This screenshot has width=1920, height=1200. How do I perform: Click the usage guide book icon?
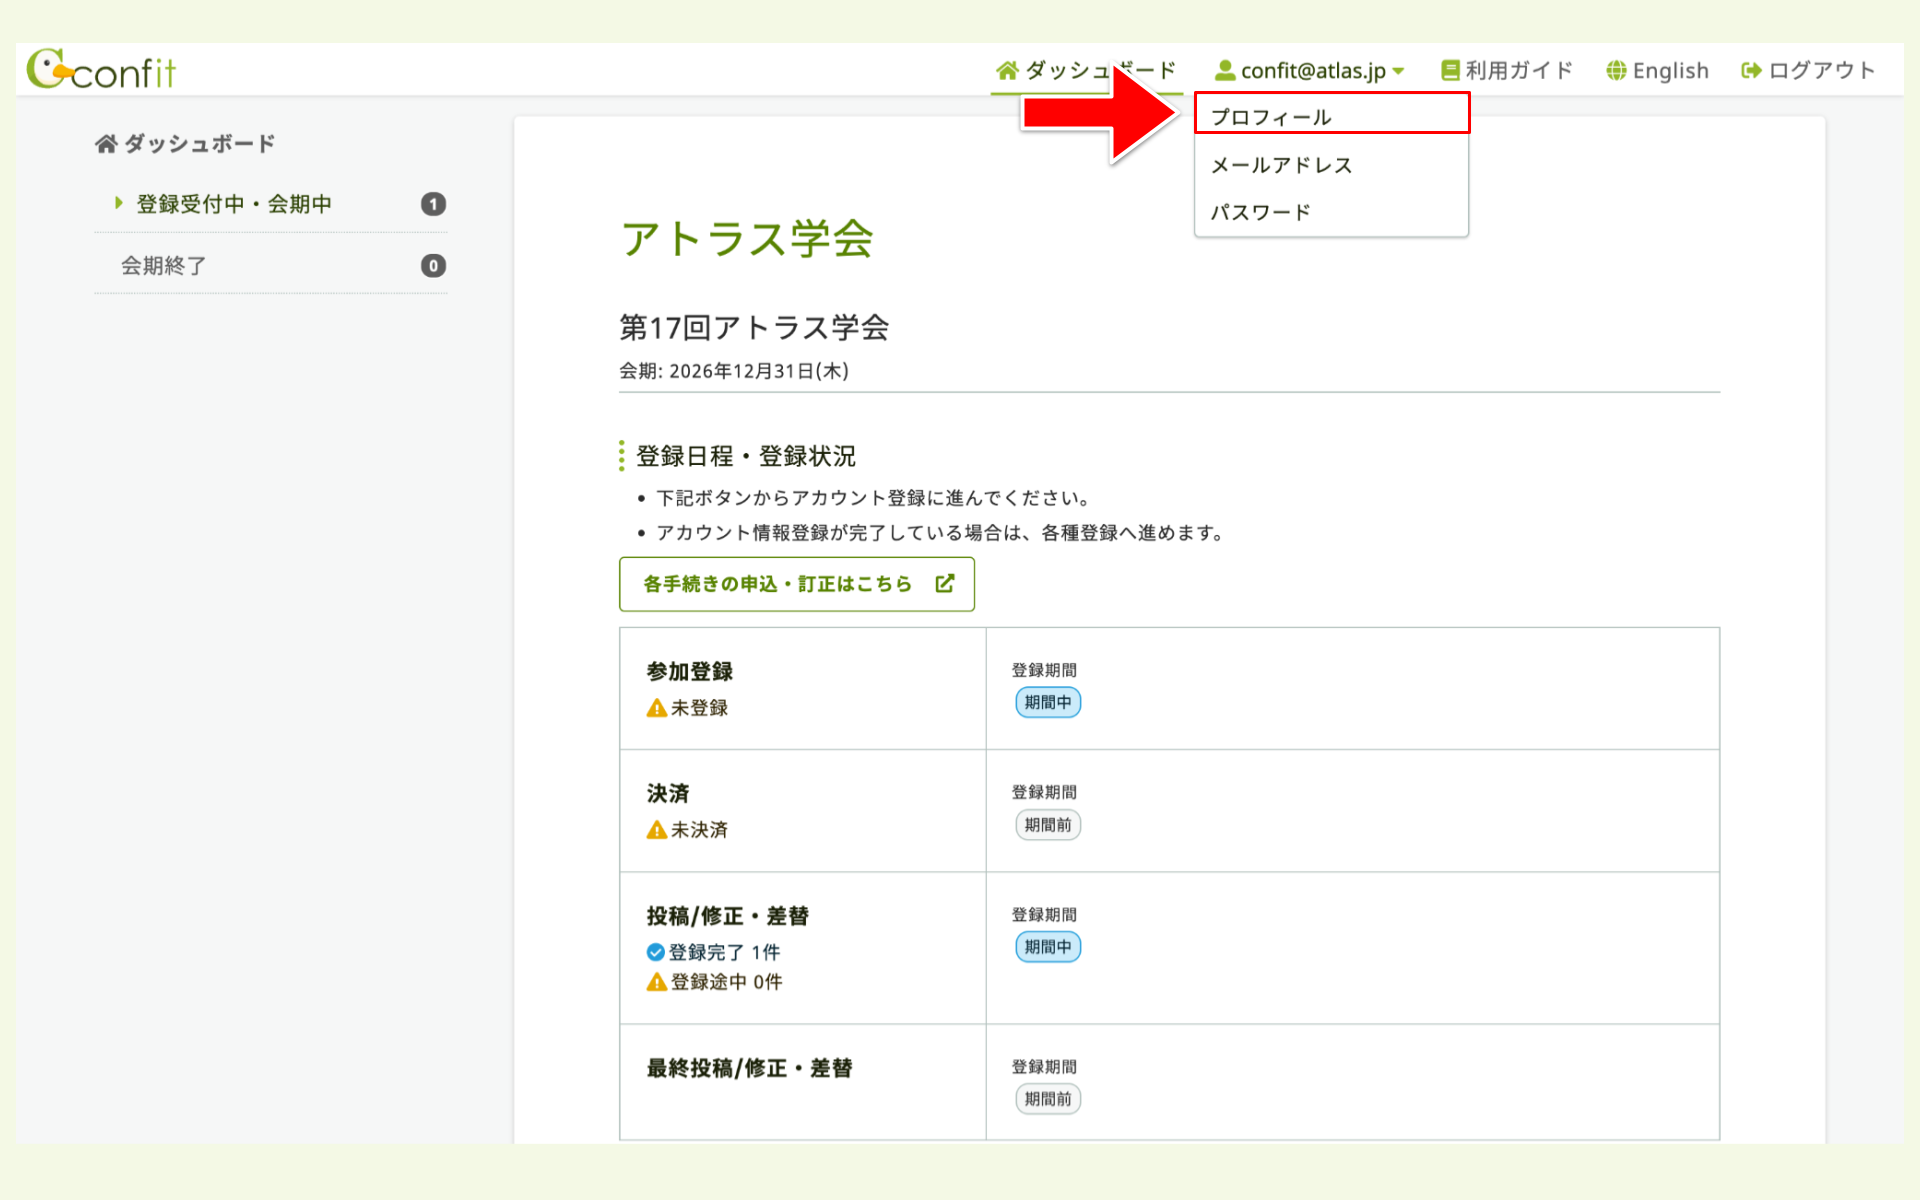click(x=1450, y=70)
